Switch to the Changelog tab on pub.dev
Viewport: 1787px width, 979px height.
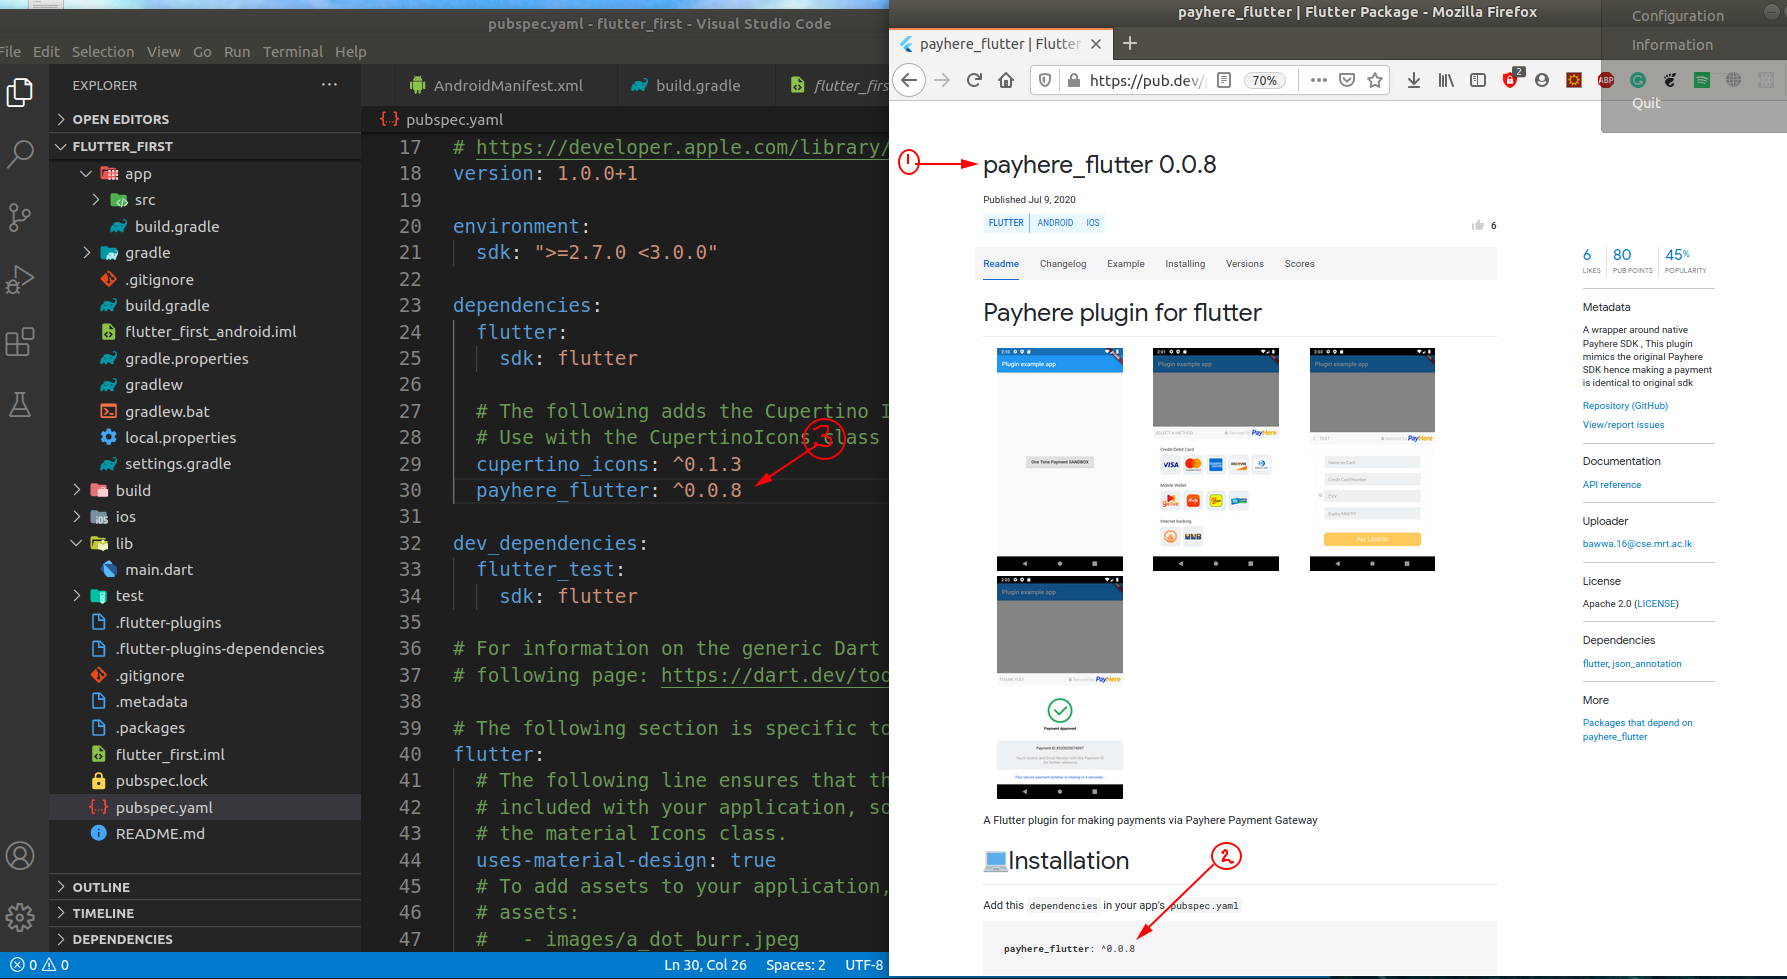click(x=1062, y=263)
